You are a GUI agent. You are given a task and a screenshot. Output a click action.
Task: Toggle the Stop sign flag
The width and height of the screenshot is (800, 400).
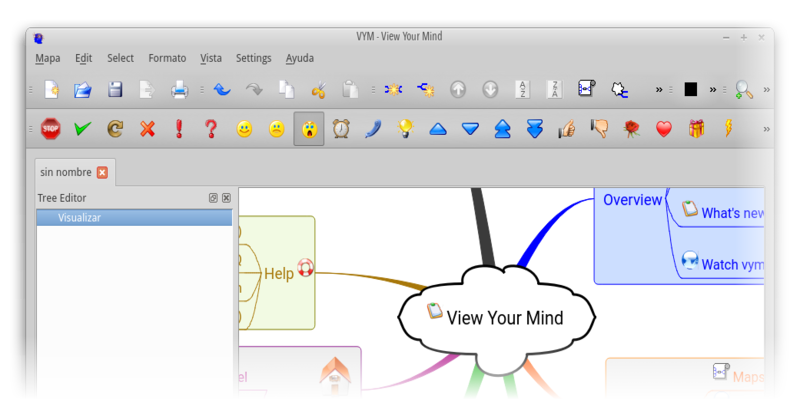[51, 129]
